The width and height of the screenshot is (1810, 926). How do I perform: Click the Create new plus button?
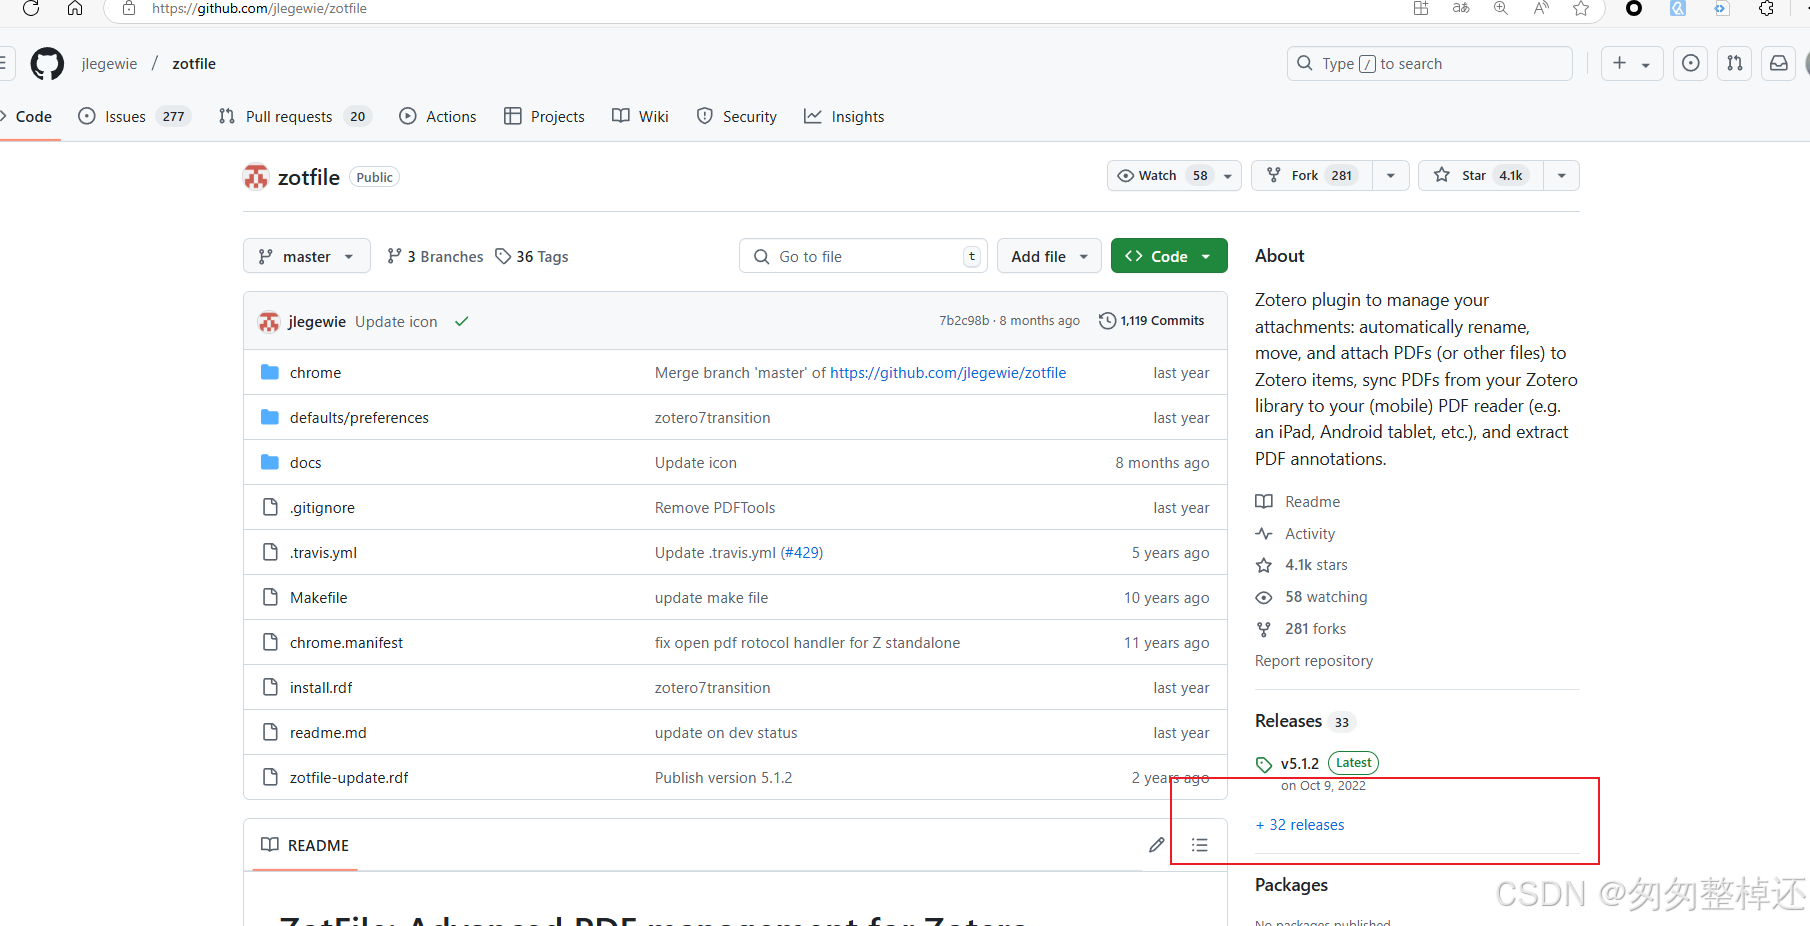pos(1632,63)
